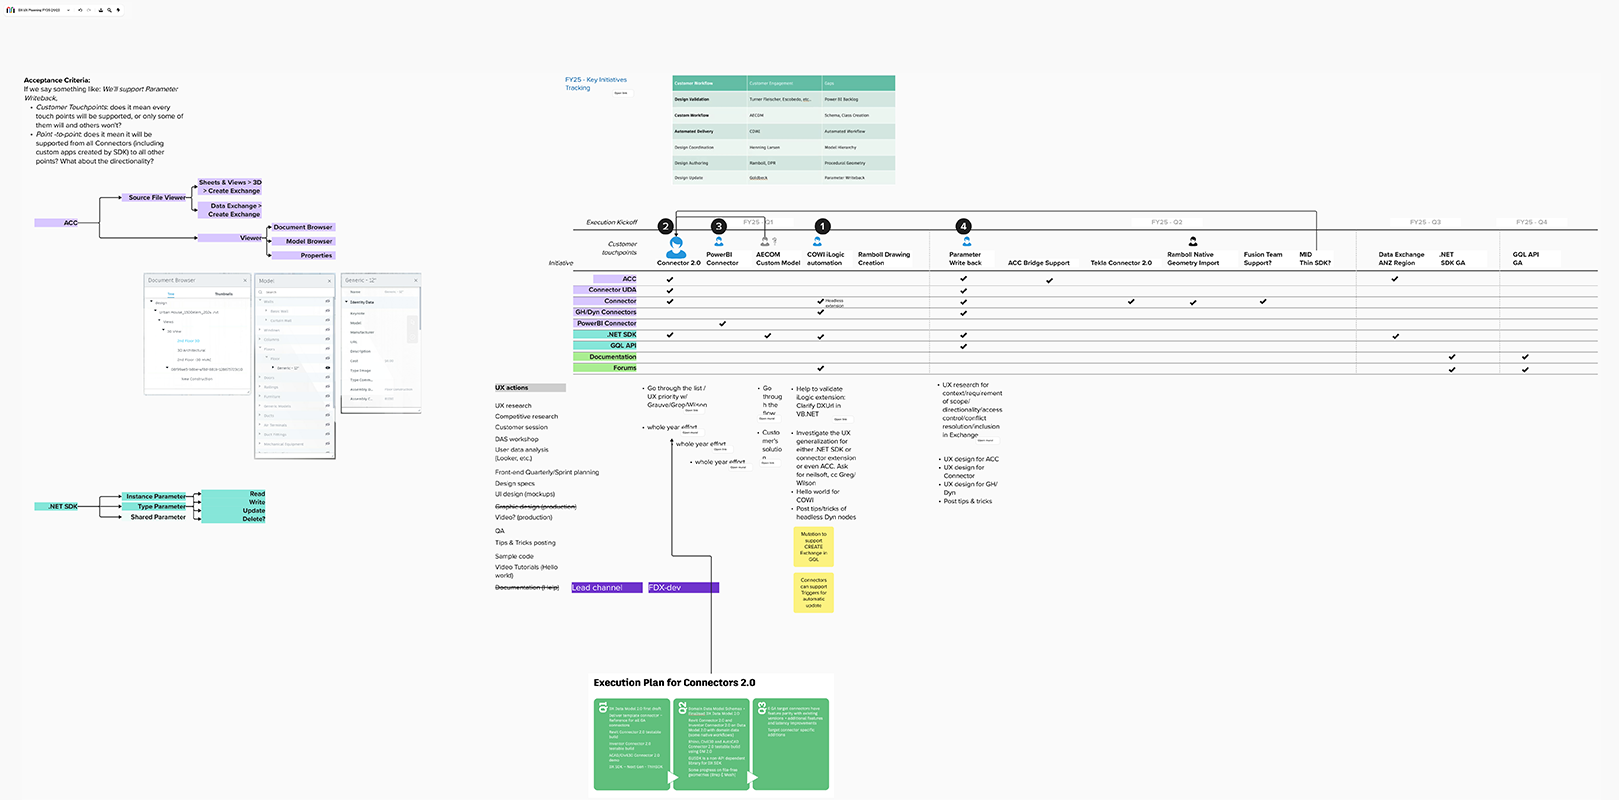Click the purple FDX-dev button

pyautogui.click(x=683, y=588)
